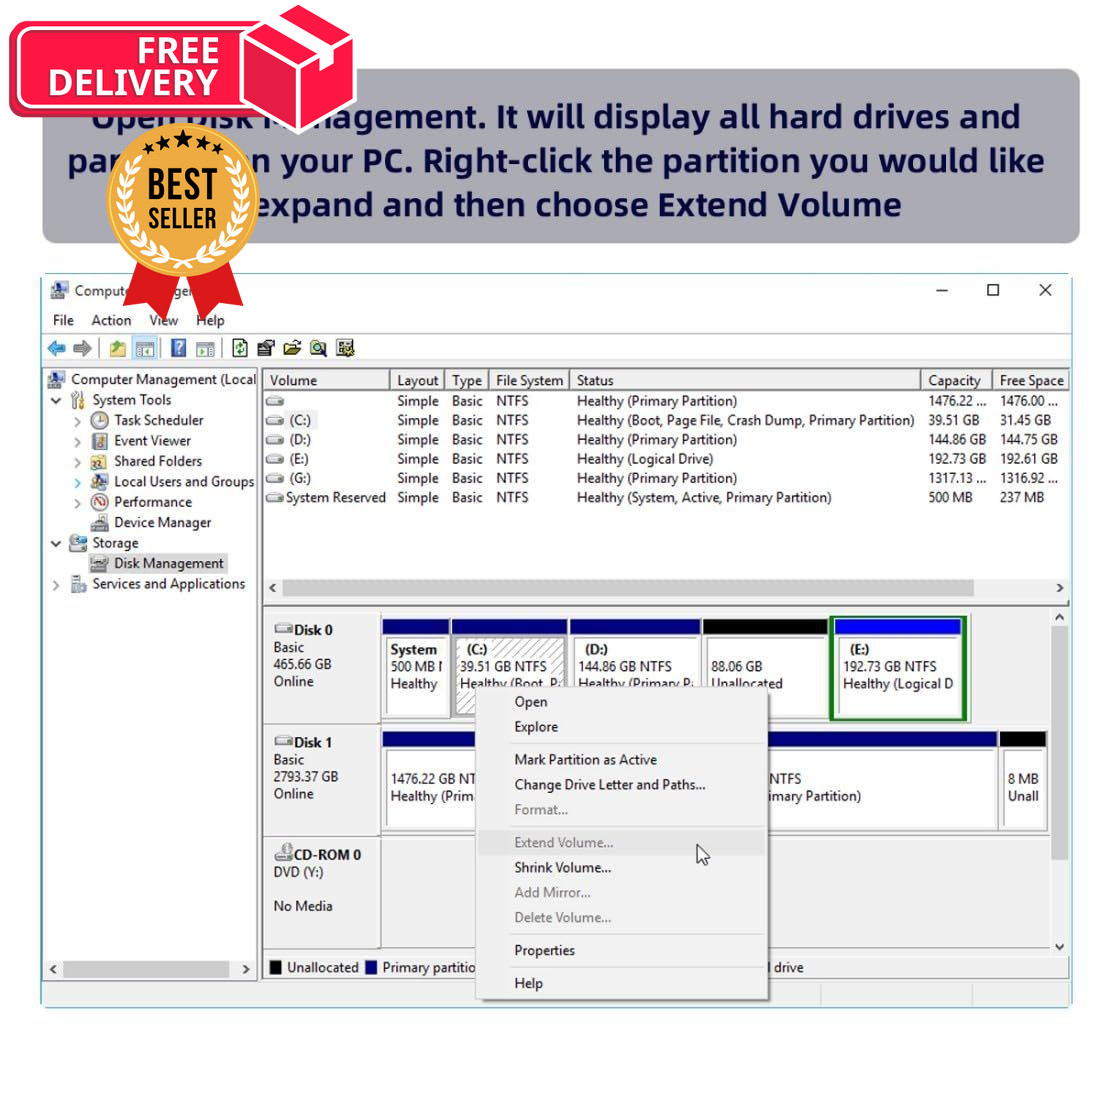Click drive icon beside (G:) volume row

click(274, 478)
